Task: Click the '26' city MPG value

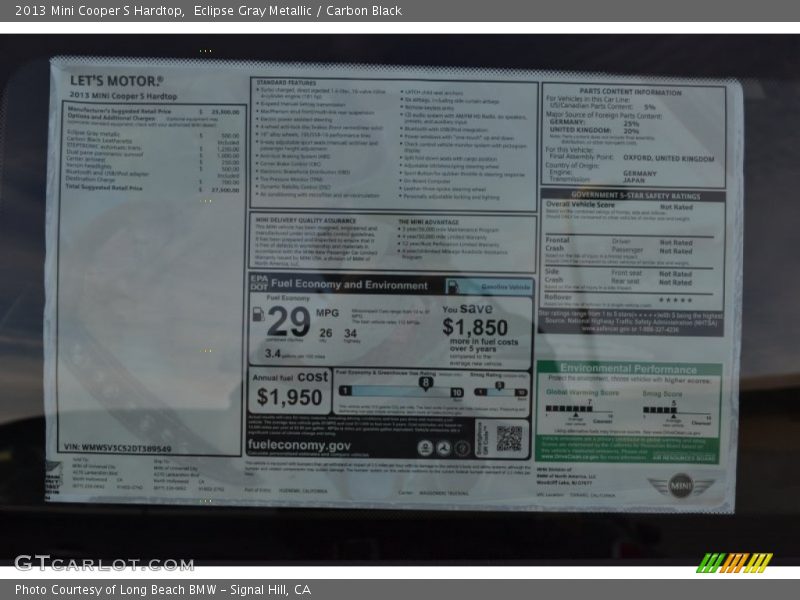Action: click(326, 333)
